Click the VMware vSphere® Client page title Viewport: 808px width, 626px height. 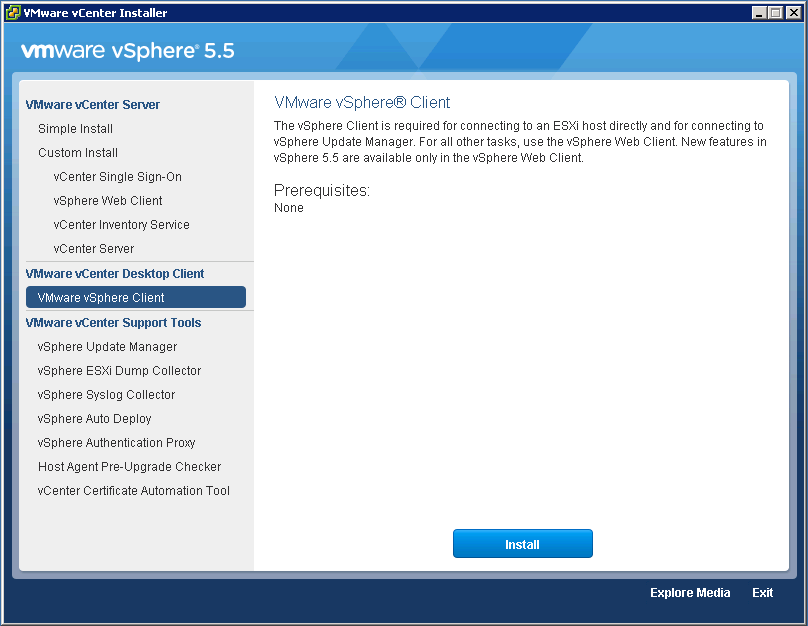pyautogui.click(x=362, y=103)
